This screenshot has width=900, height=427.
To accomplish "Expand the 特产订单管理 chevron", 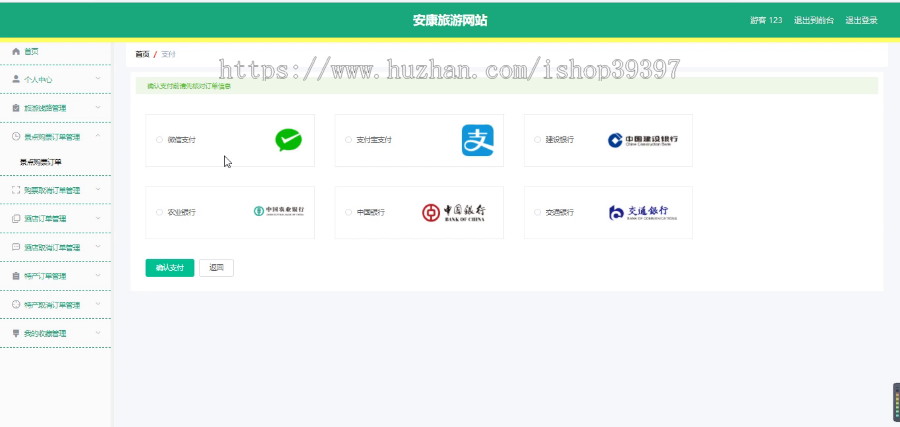I will coord(98,275).
